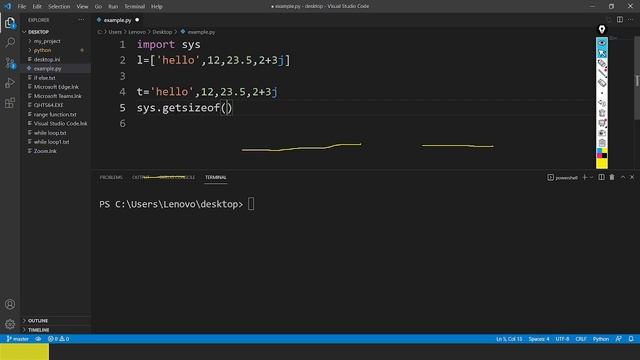Select the arrow cursor tool in the annotation toolbar
640x360 pixels.
tap(602, 53)
